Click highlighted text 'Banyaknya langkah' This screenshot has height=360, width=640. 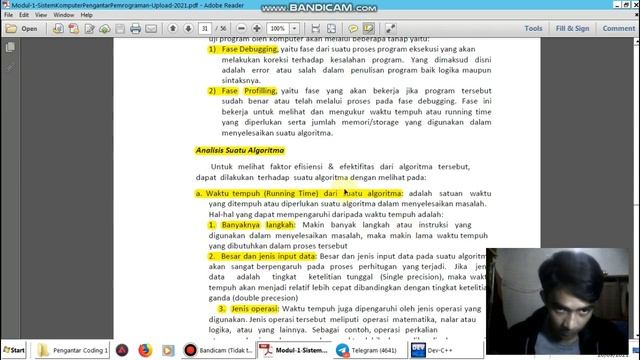[258, 225]
